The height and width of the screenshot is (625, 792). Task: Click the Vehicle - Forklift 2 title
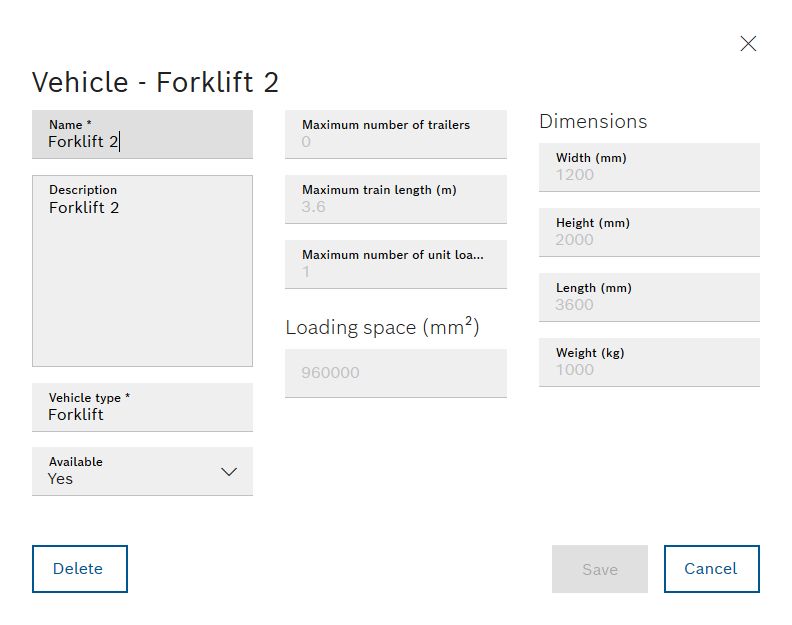coord(155,82)
